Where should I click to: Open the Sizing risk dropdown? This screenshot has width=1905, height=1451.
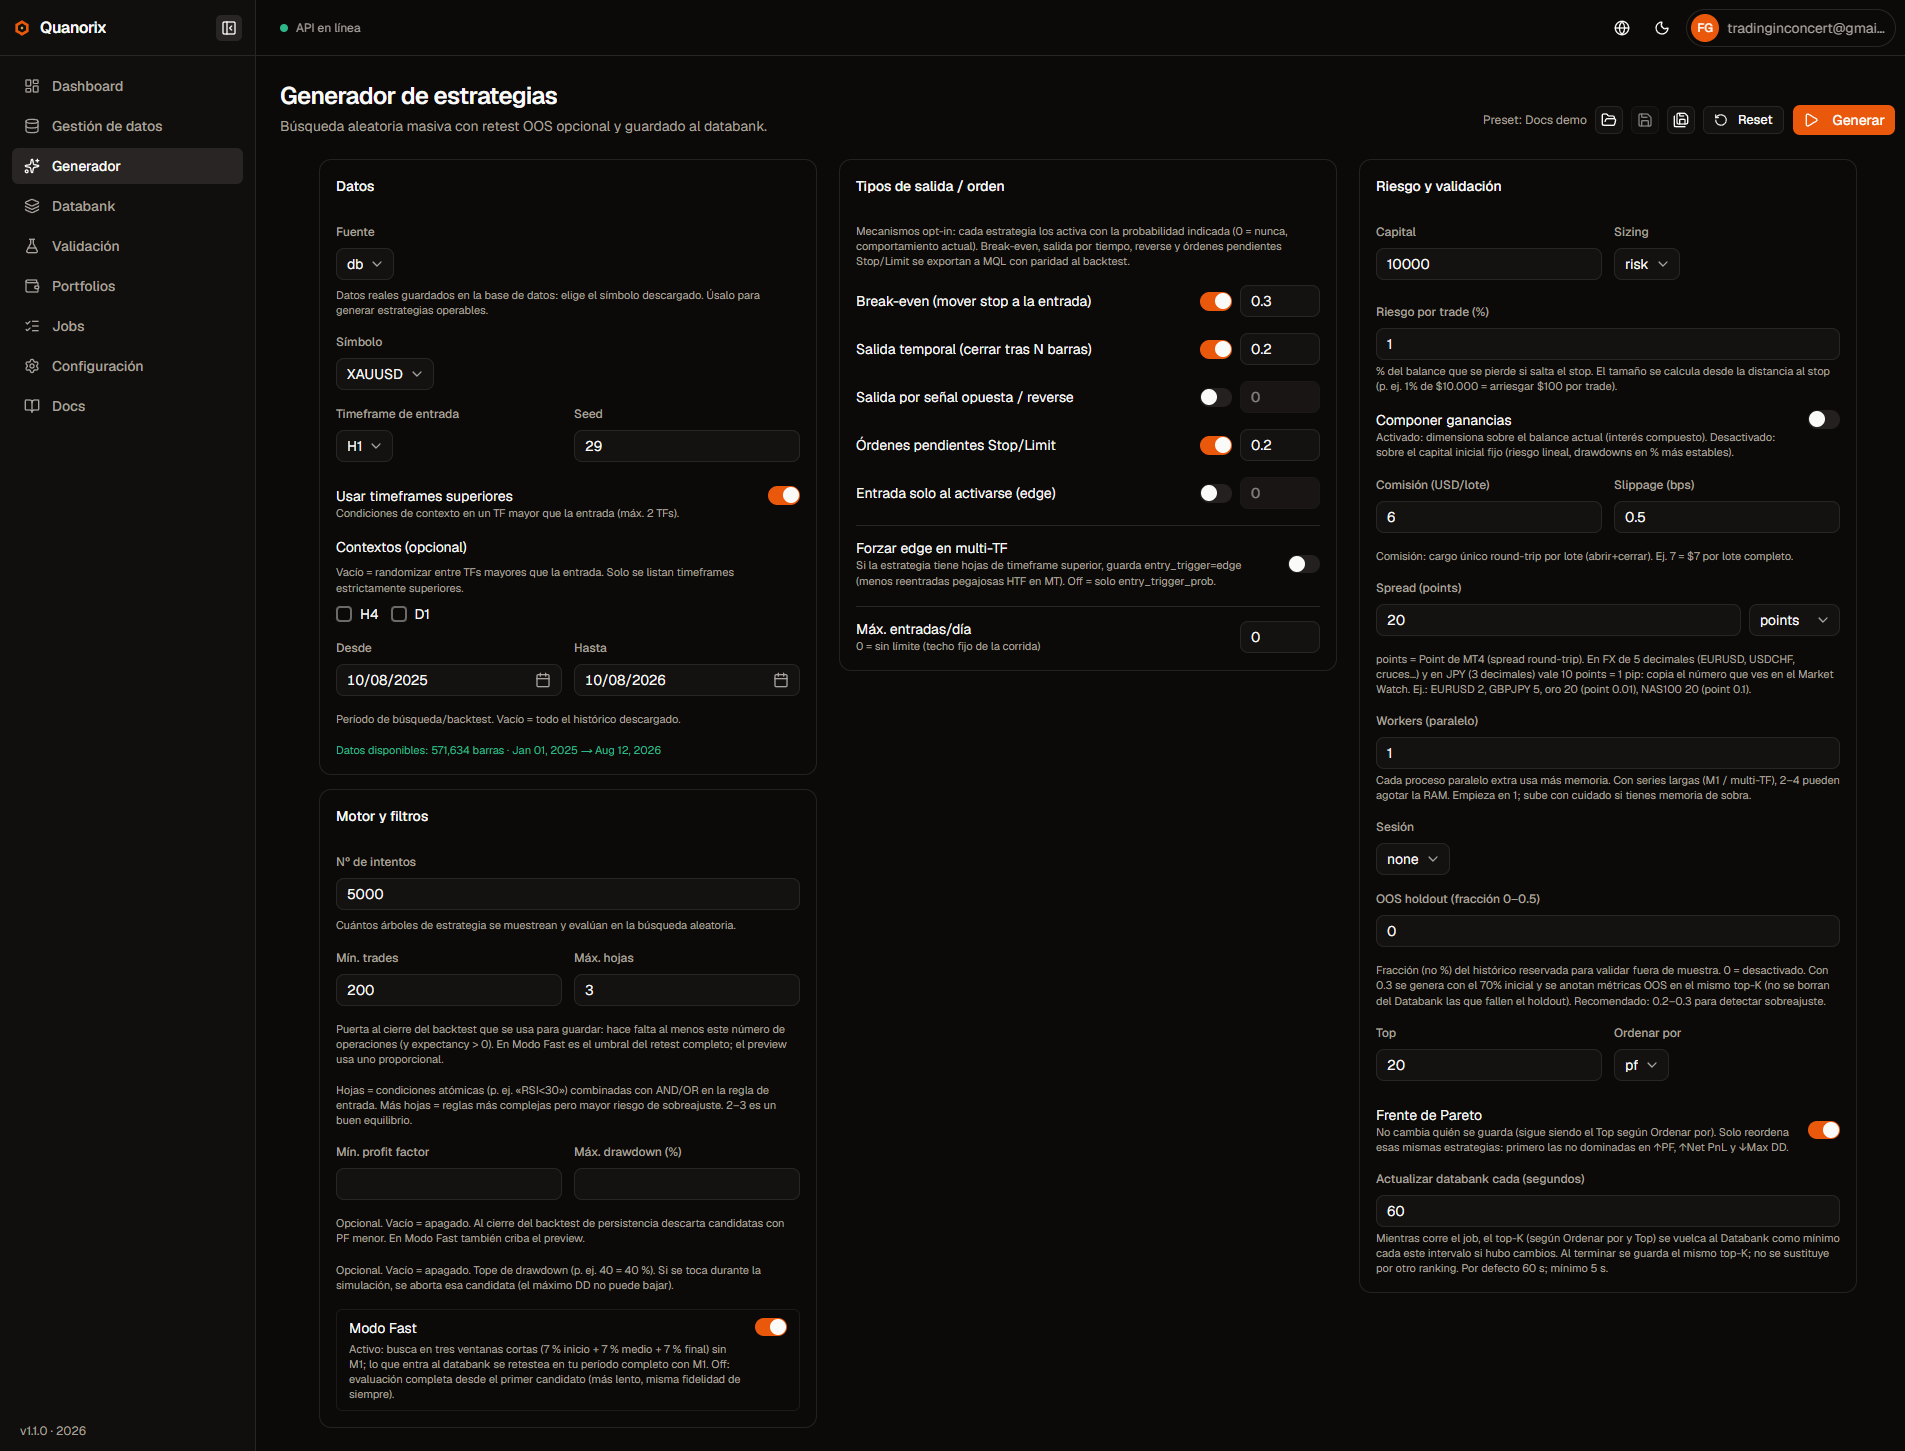coord(1647,264)
